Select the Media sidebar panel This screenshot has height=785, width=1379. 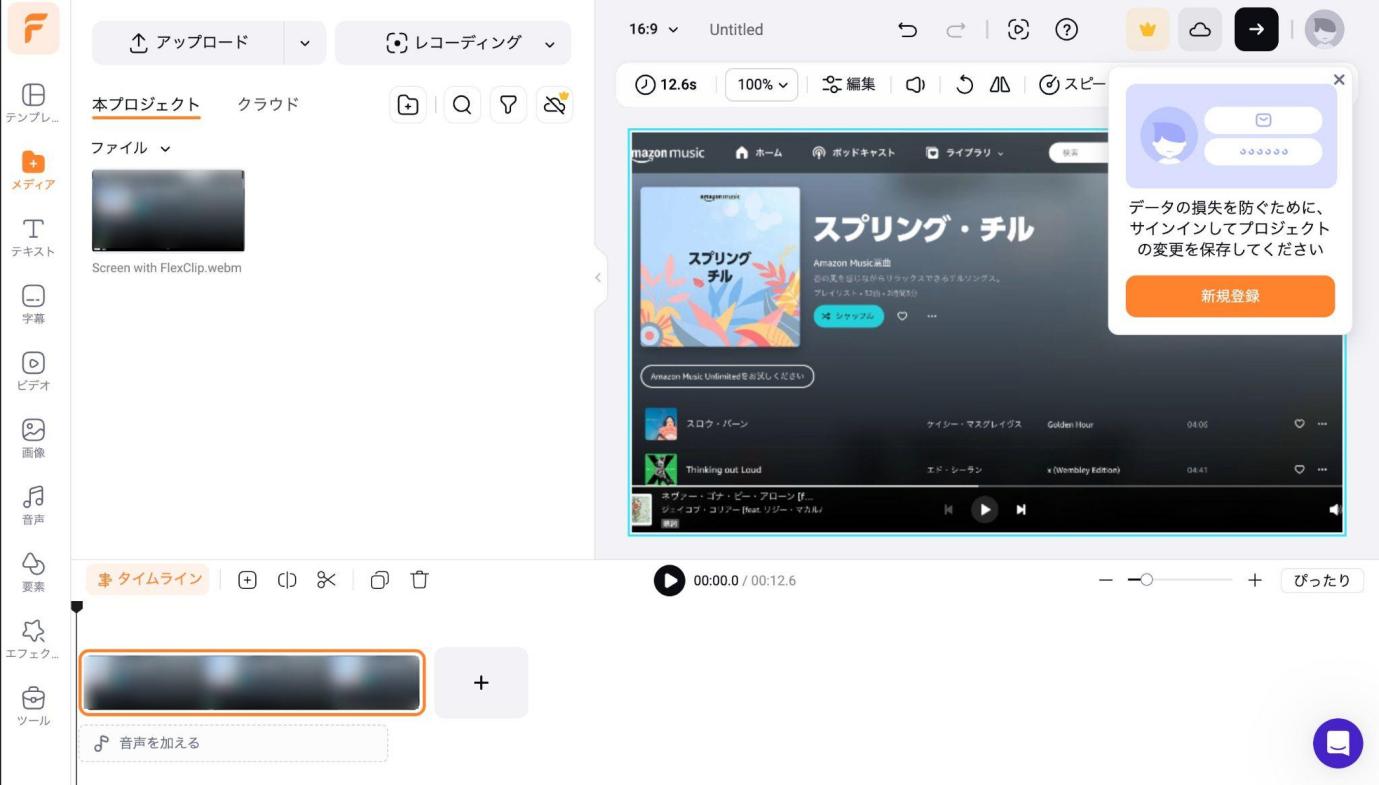click(x=33, y=170)
